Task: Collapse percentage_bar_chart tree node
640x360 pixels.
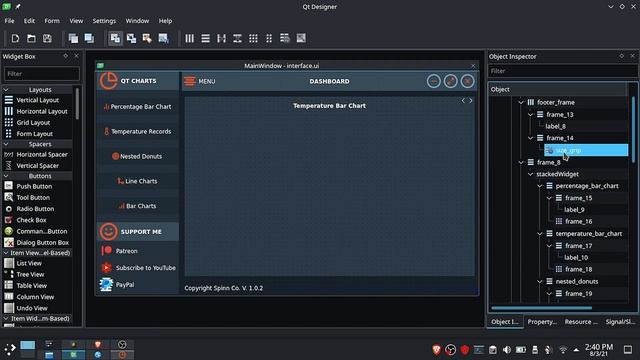Action: [x=540, y=186]
